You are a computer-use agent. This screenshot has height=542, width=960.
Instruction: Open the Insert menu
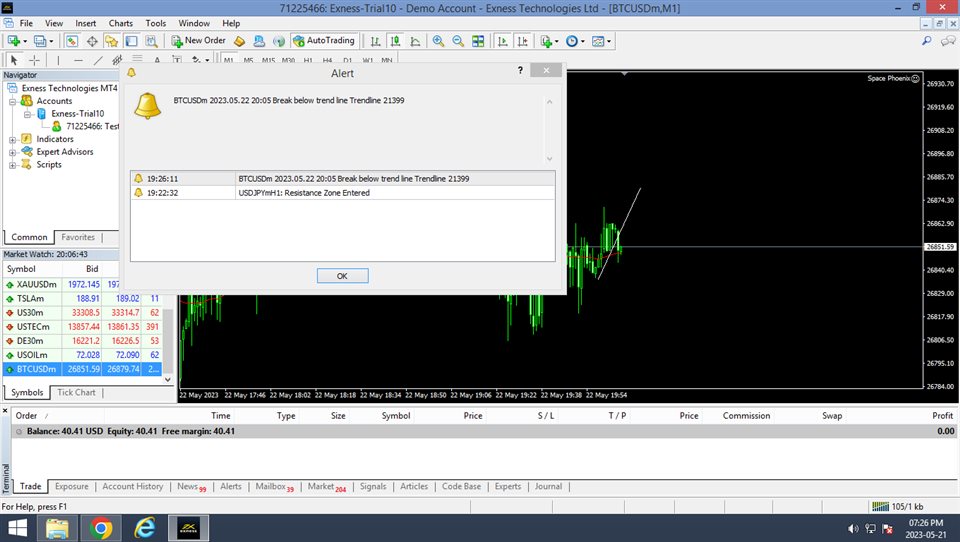[x=86, y=23]
